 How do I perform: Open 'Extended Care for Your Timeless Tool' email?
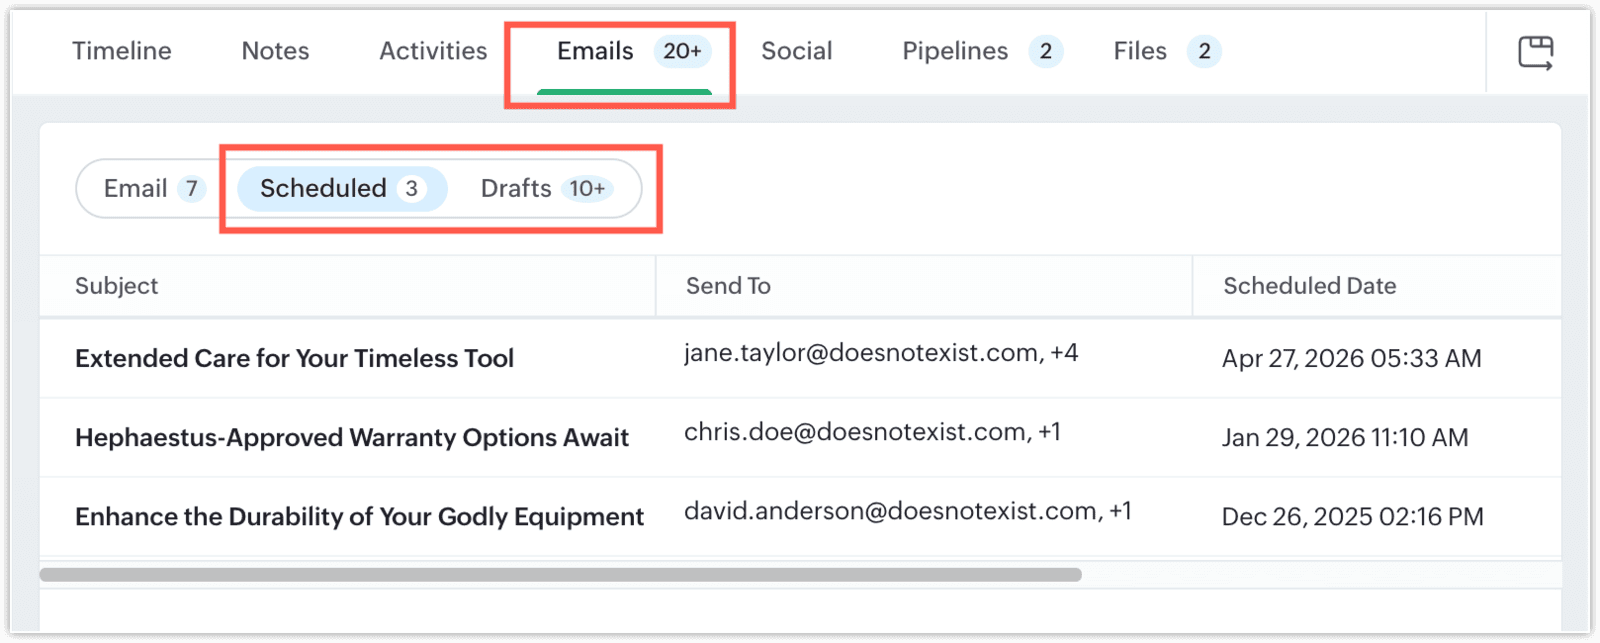[x=294, y=358]
